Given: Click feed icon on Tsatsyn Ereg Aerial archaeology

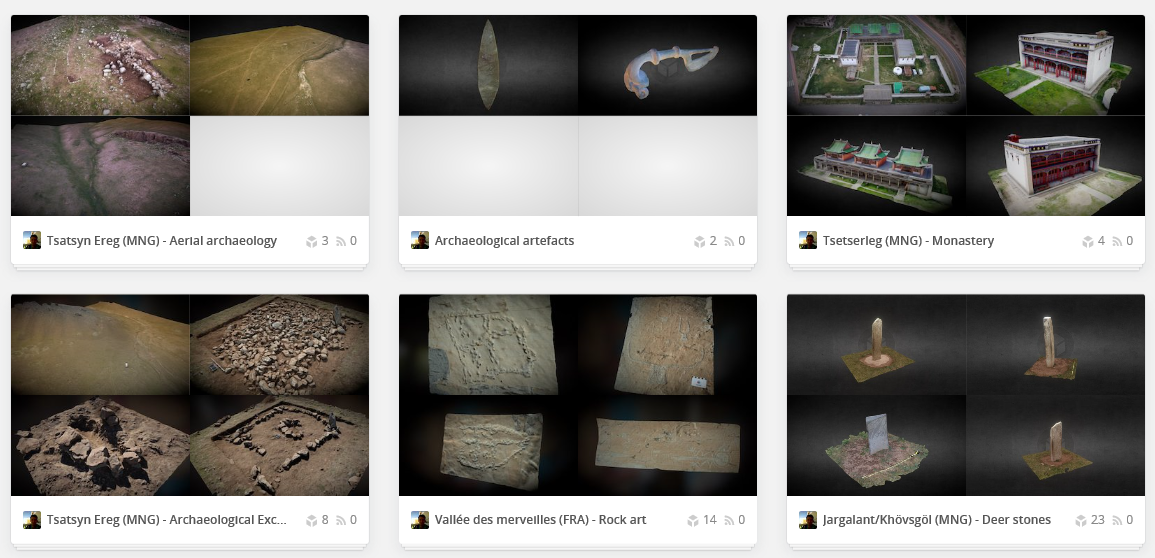Looking at the screenshot, I should (x=341, y=241).
